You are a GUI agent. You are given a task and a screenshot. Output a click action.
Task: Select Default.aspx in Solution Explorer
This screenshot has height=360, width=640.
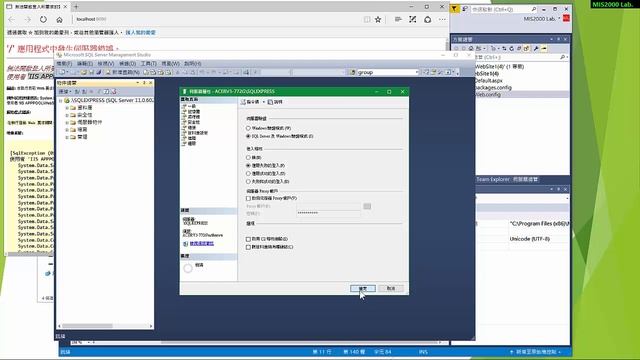[488, 80]
